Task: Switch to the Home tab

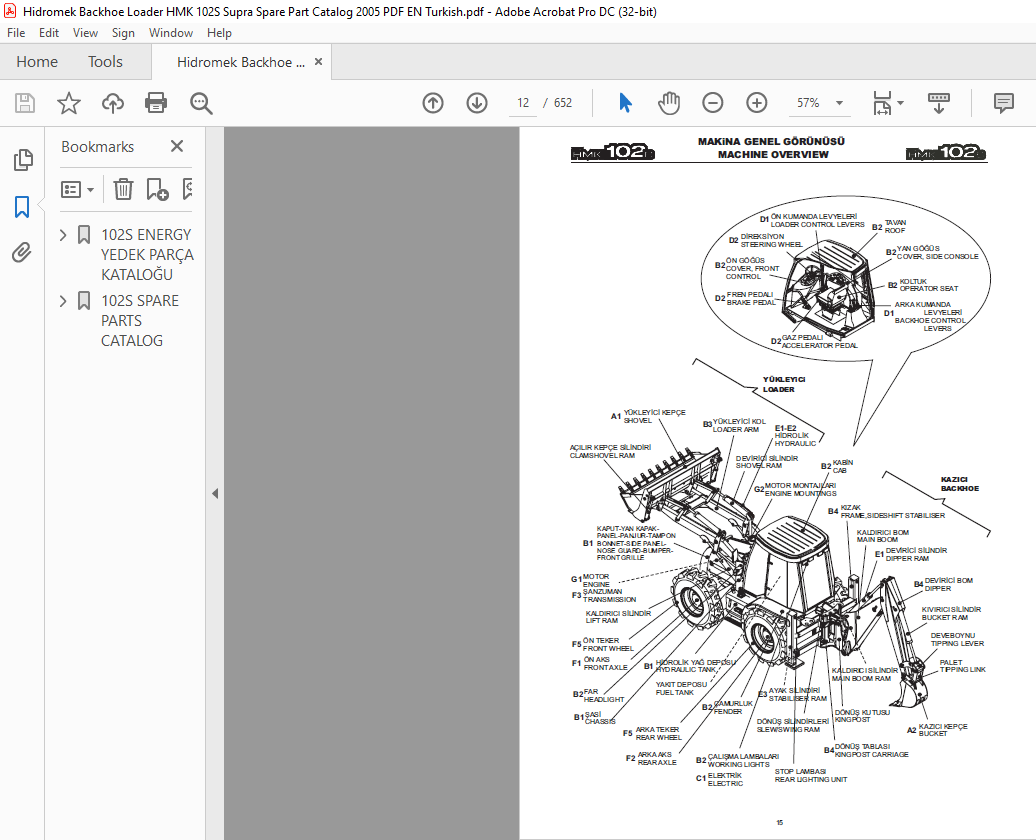Action: pyautogui.click(x=37, y=61)
